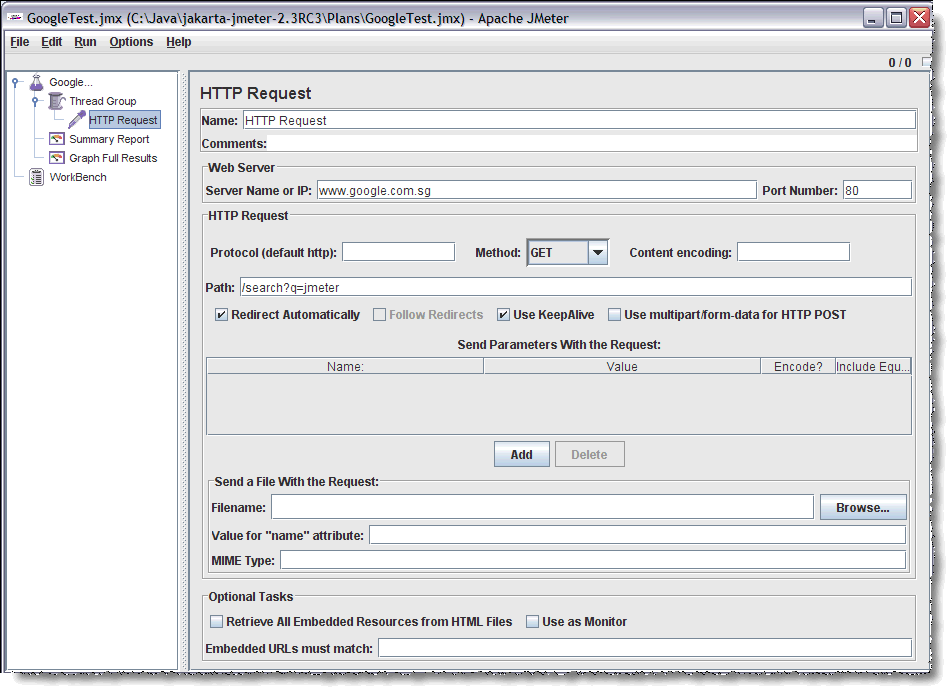This screenshot has width=949, height=690.
Task: Enable Use multipart/form-data for HTTP POST
Action: point(615,315)
